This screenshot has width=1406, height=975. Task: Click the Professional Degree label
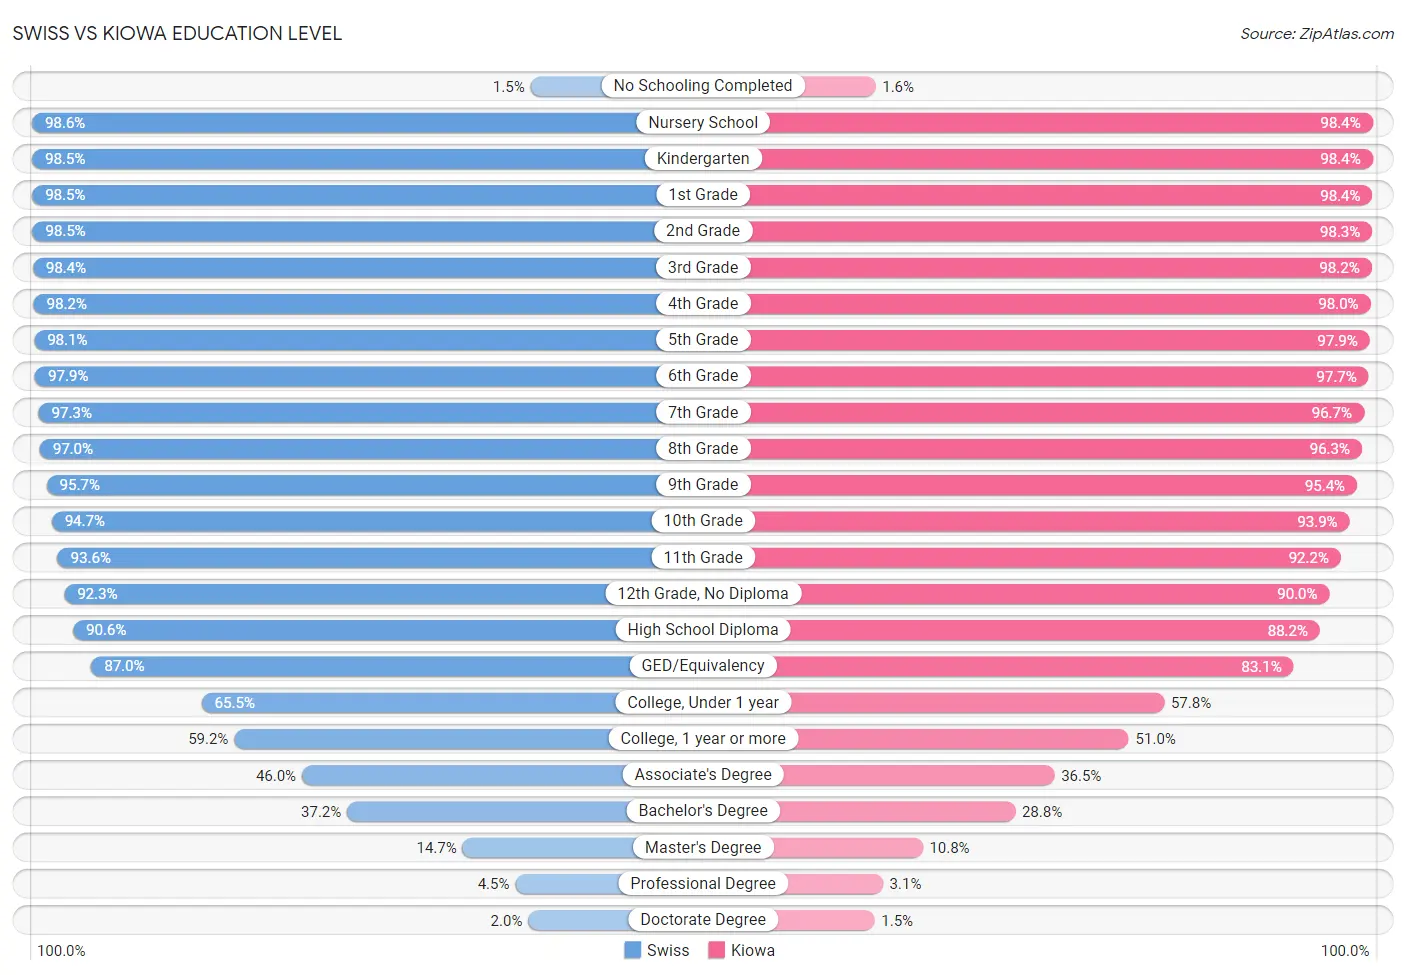pos(703,883)
